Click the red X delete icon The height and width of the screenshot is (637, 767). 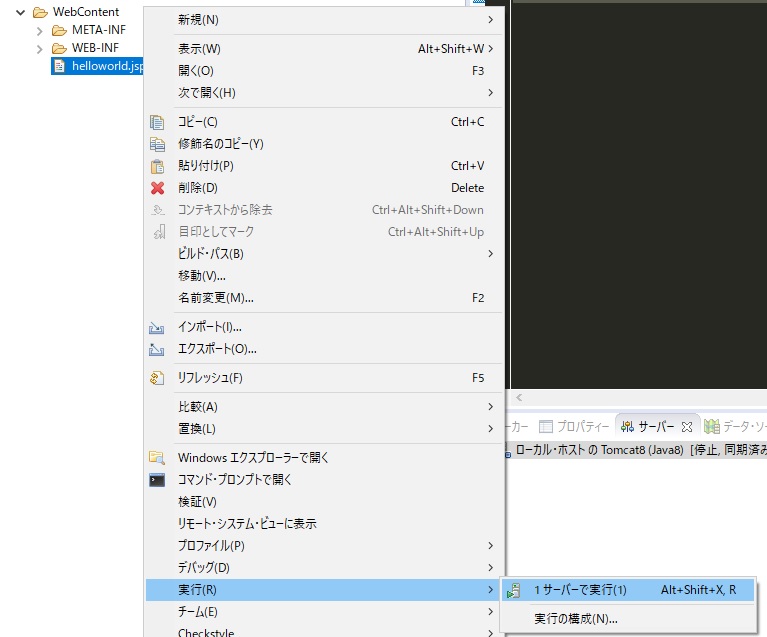tap(157, 188)
